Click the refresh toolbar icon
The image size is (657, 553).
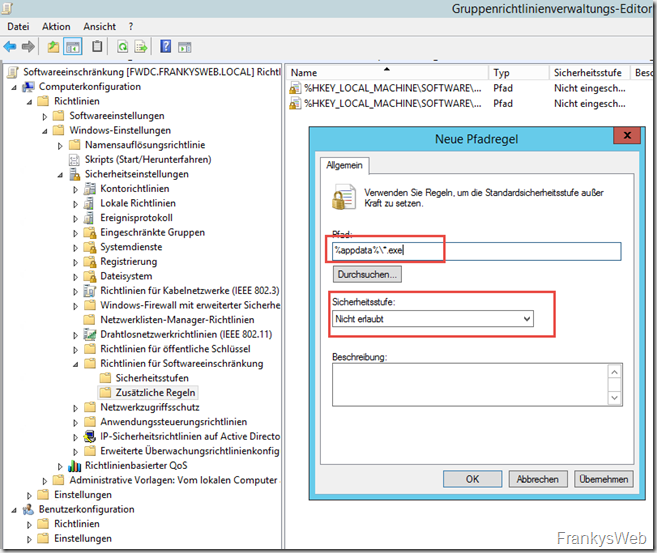click(x=122, y=47)
